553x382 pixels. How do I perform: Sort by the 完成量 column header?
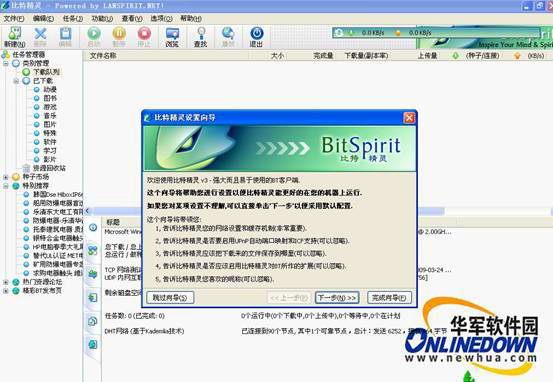point(323,55)
